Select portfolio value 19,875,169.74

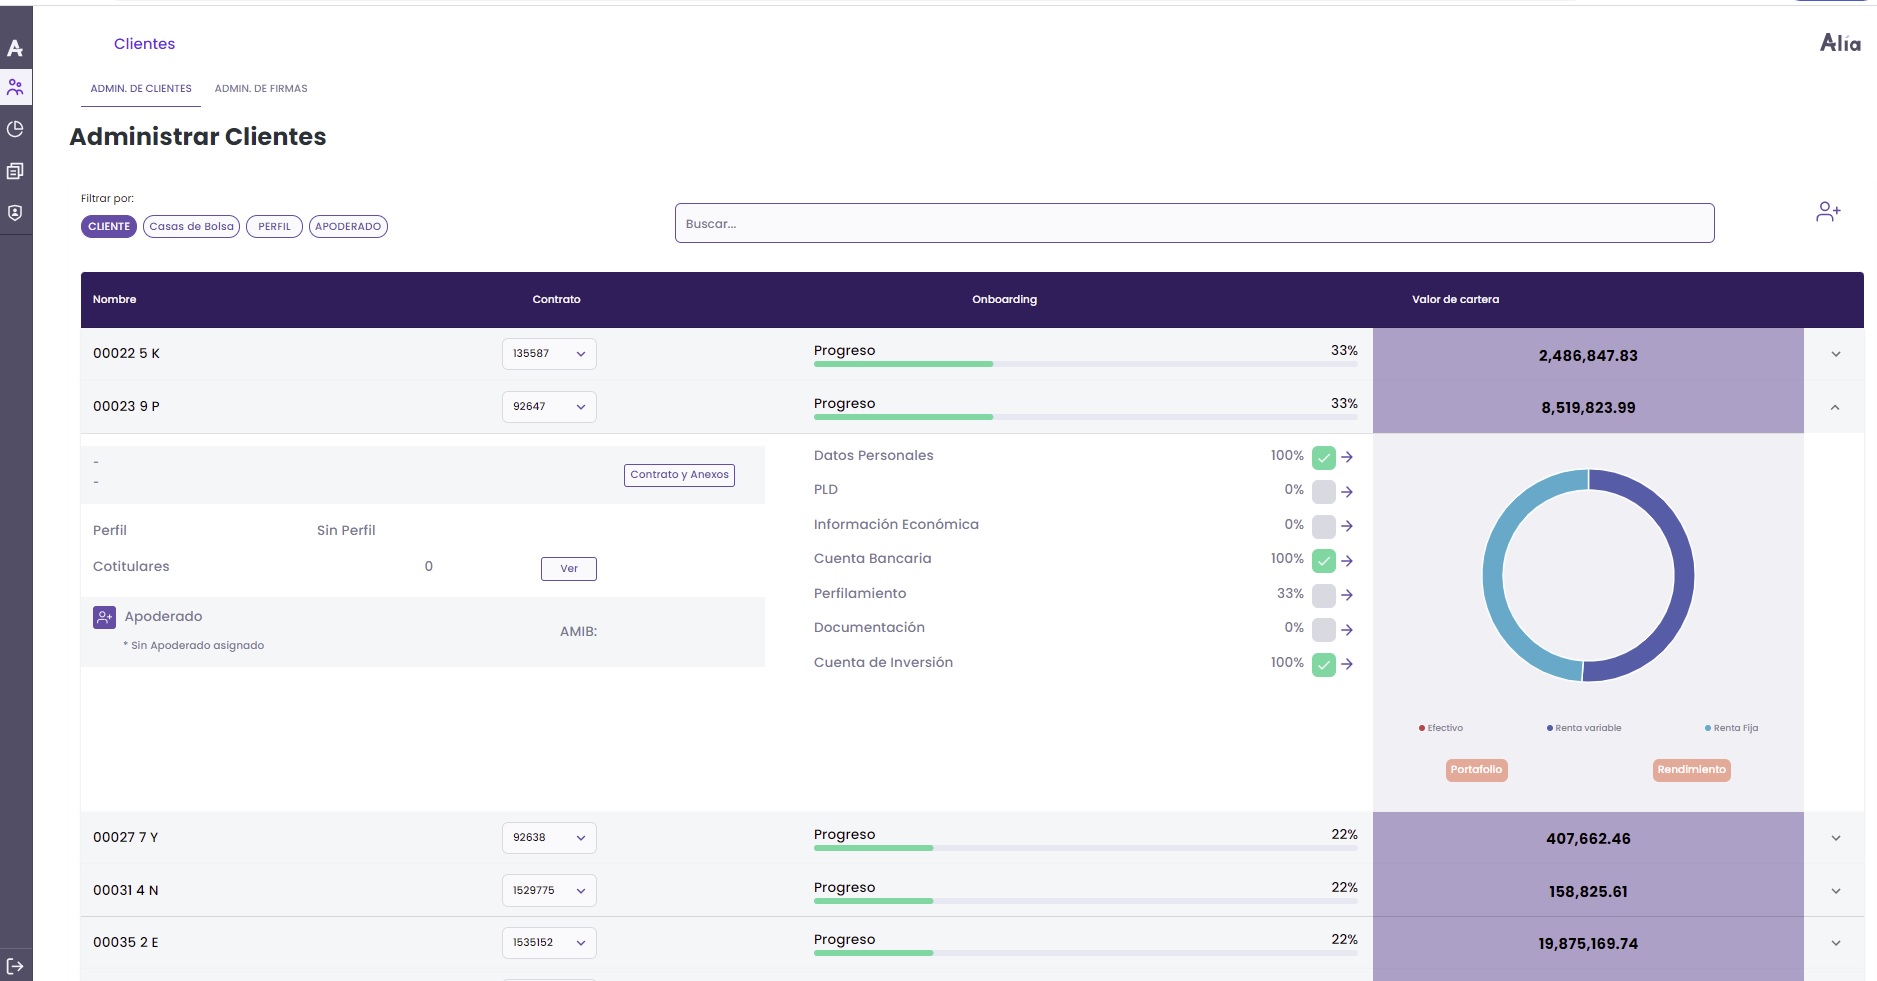(1588, 944)
